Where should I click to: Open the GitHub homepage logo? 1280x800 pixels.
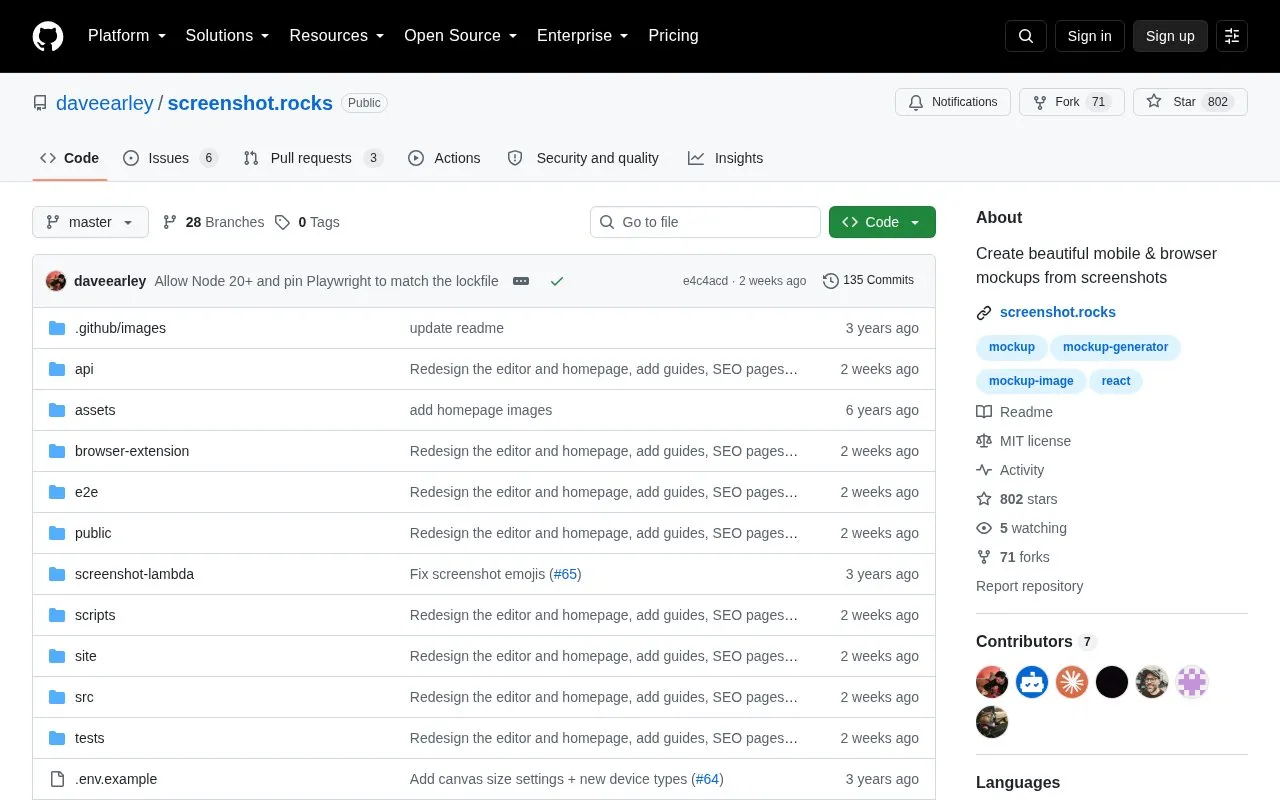coord(48,36)
